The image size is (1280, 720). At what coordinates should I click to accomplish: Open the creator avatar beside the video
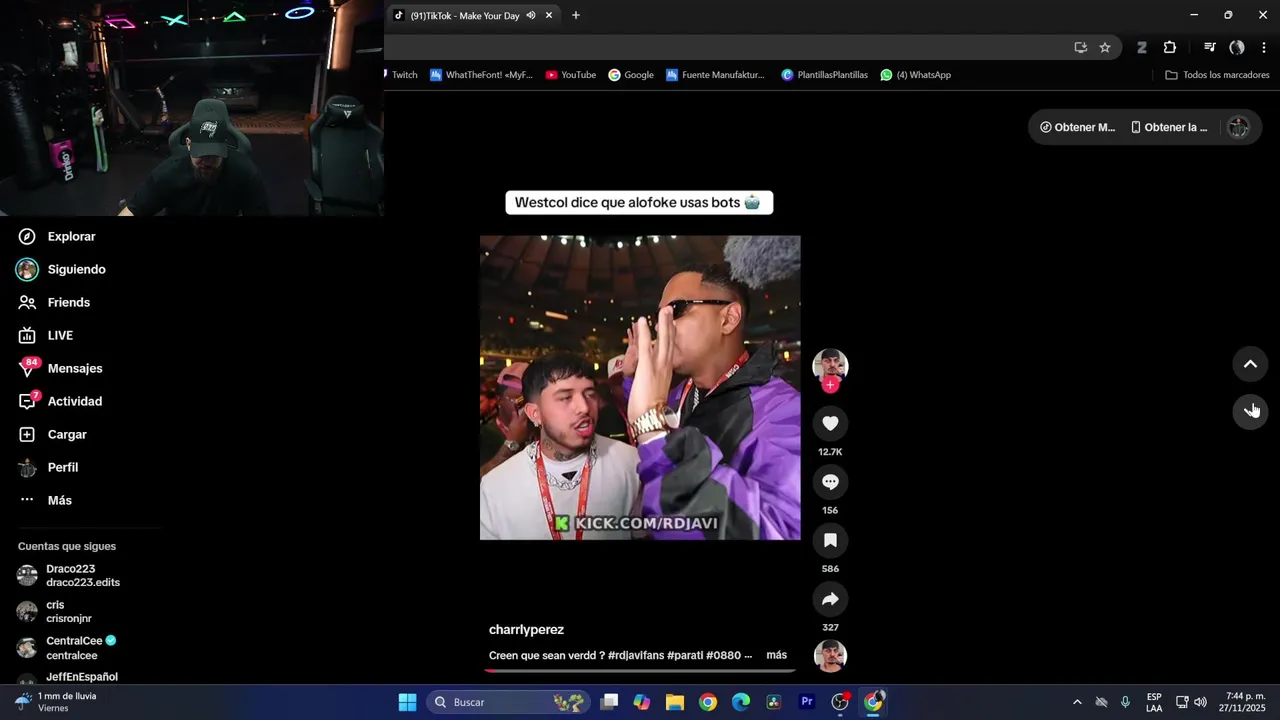830,366
